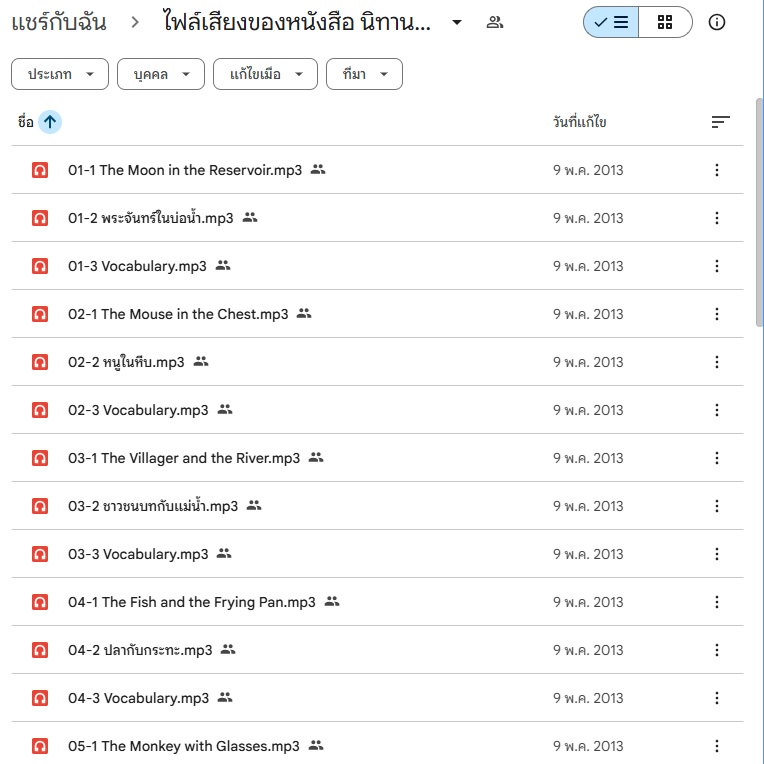Expand the ที่มา filter dropdown

click(x=364, y=74)
